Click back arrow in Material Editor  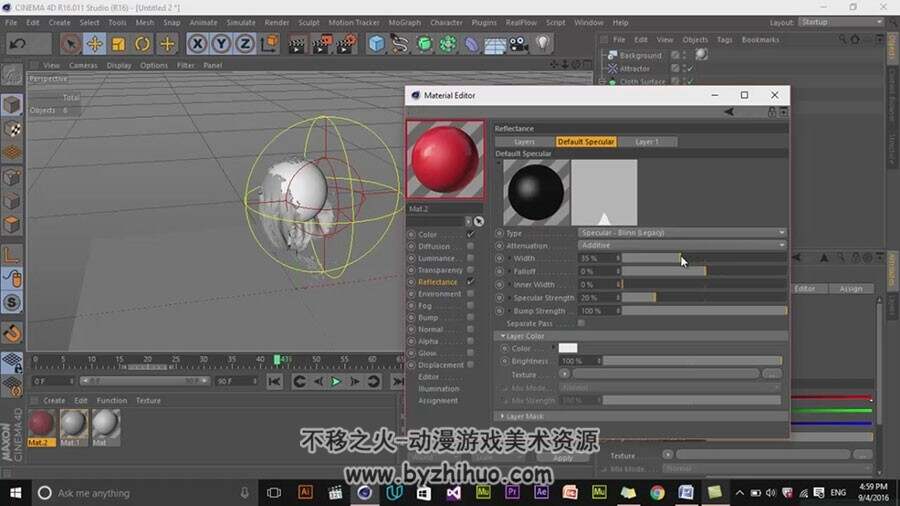click(x=729, y=112)
